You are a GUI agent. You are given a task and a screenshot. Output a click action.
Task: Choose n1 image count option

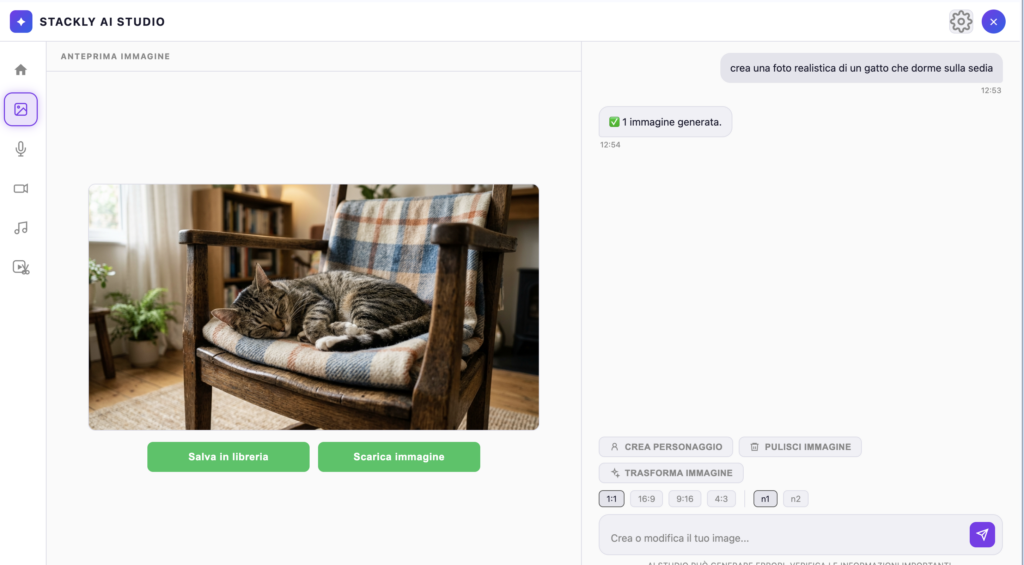tap(765, 499)
